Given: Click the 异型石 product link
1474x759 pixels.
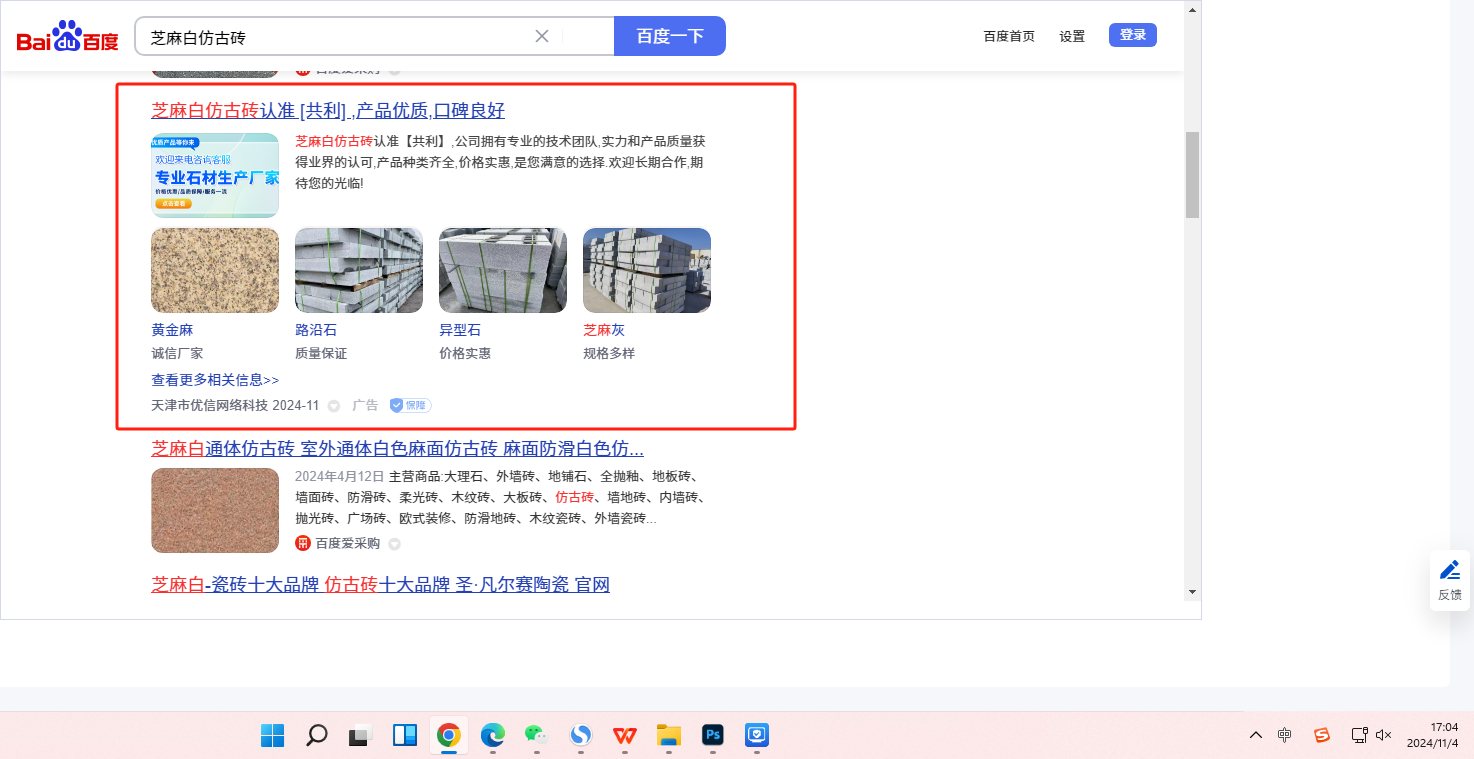Looking at the screenshot, I should (x=460, y=330).
